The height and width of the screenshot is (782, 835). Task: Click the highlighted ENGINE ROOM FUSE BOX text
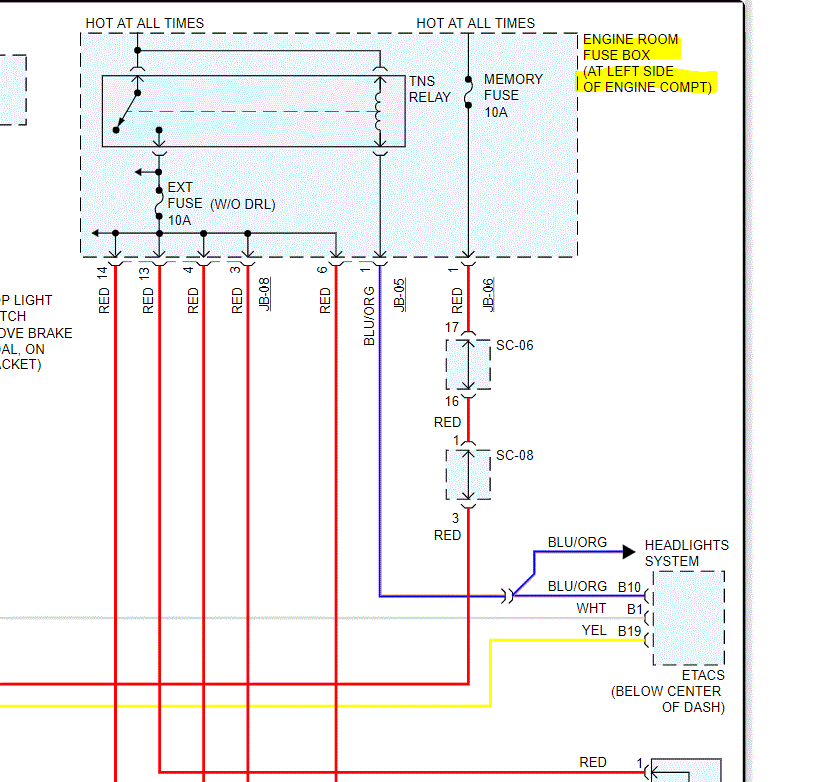click(631, 47)
